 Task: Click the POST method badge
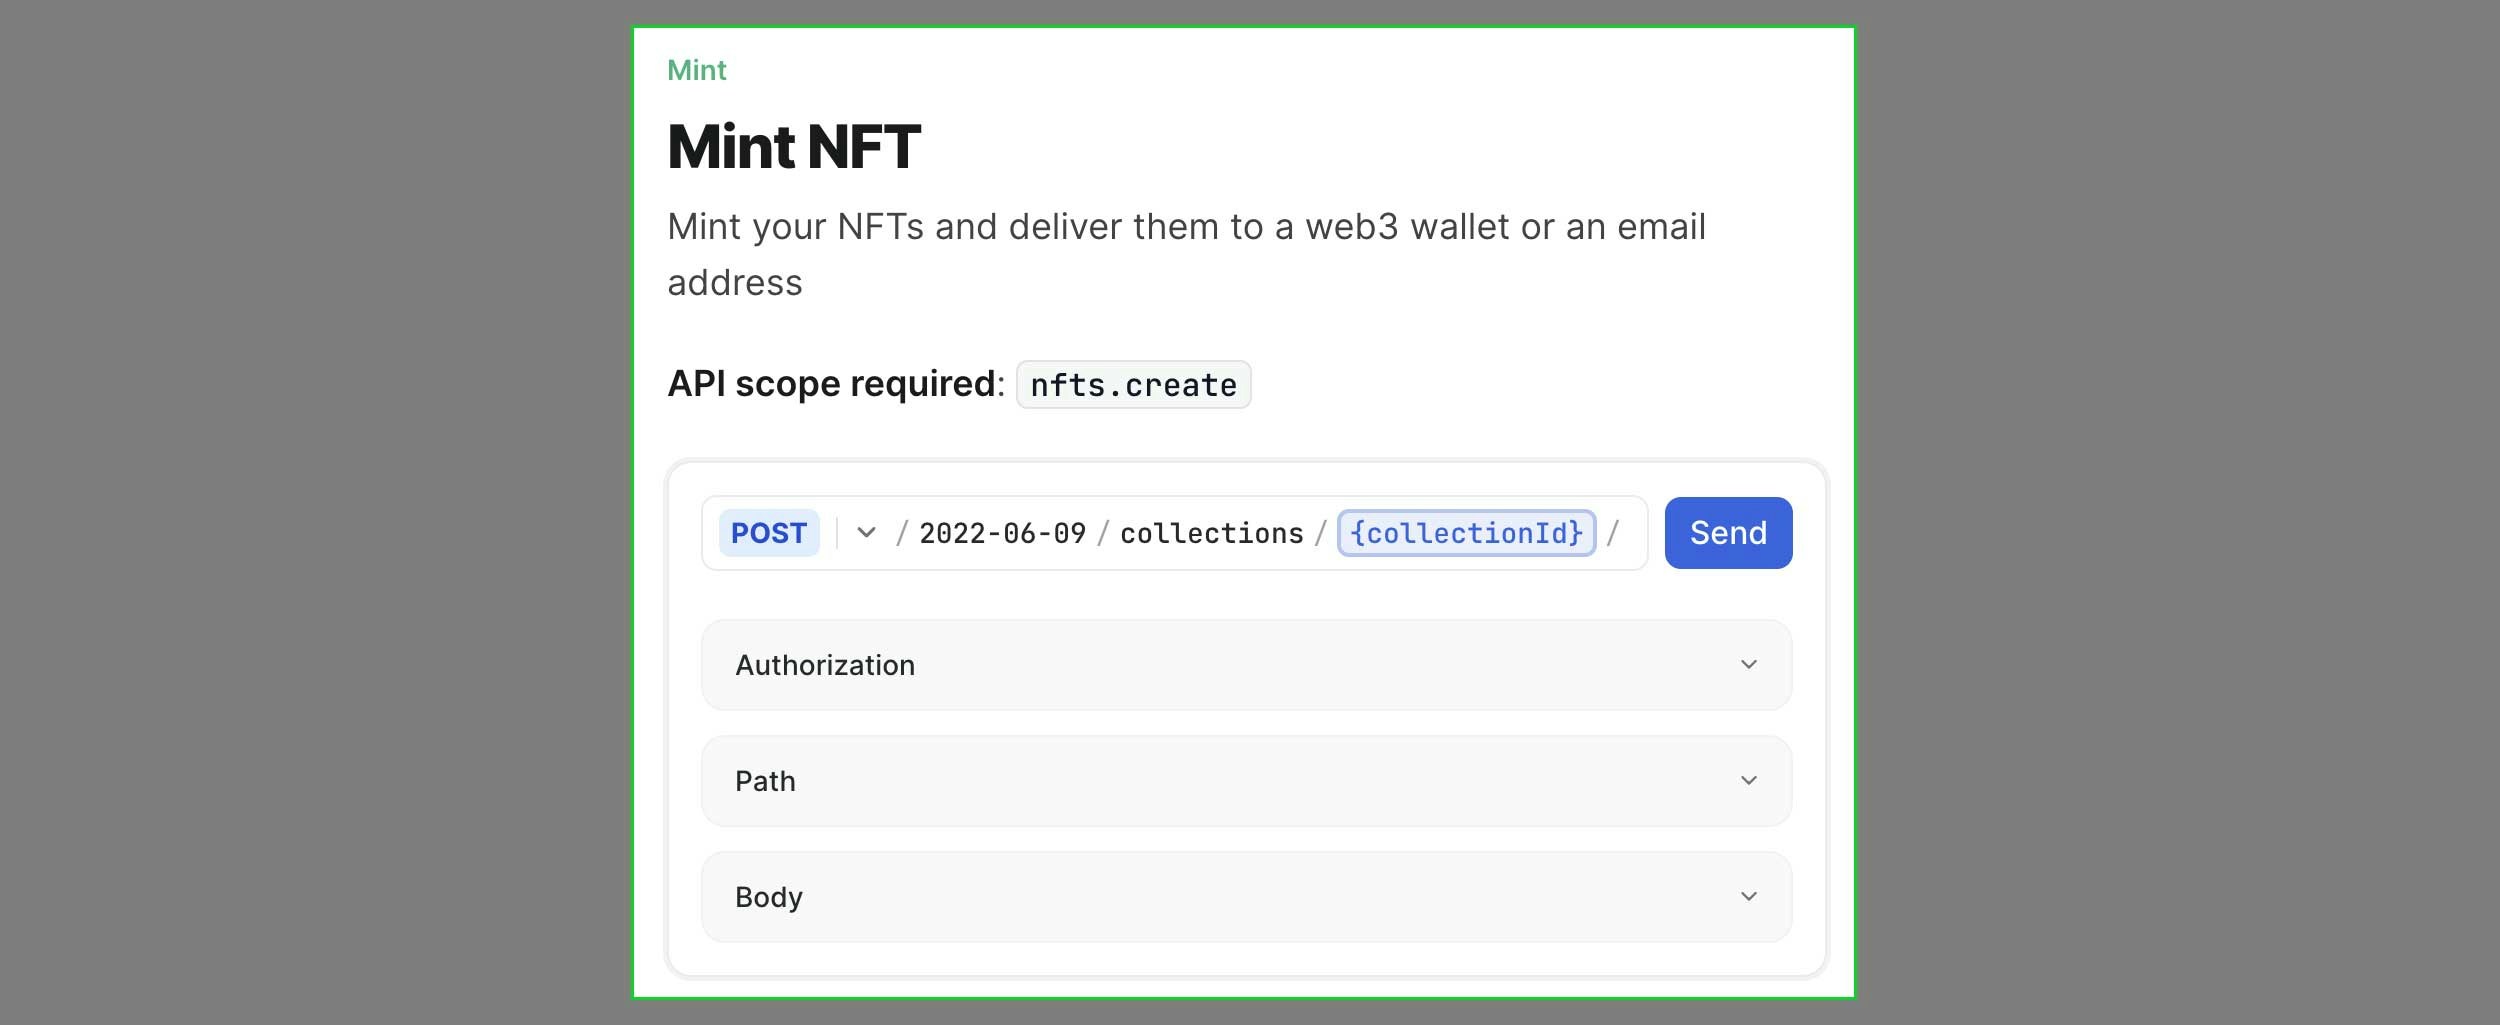(768, 533)
